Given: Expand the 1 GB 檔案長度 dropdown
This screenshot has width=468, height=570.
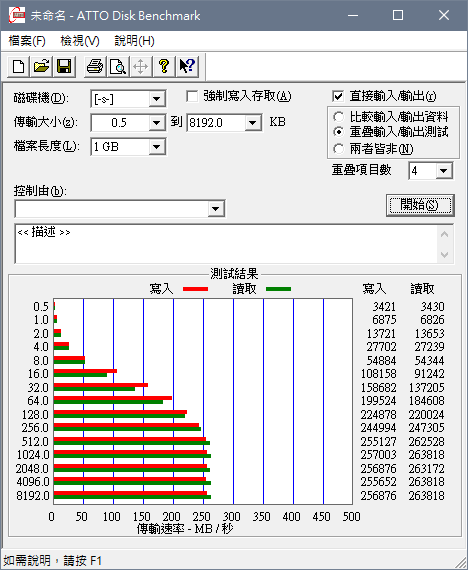Looking at the screenshot, I should point(157,147).
